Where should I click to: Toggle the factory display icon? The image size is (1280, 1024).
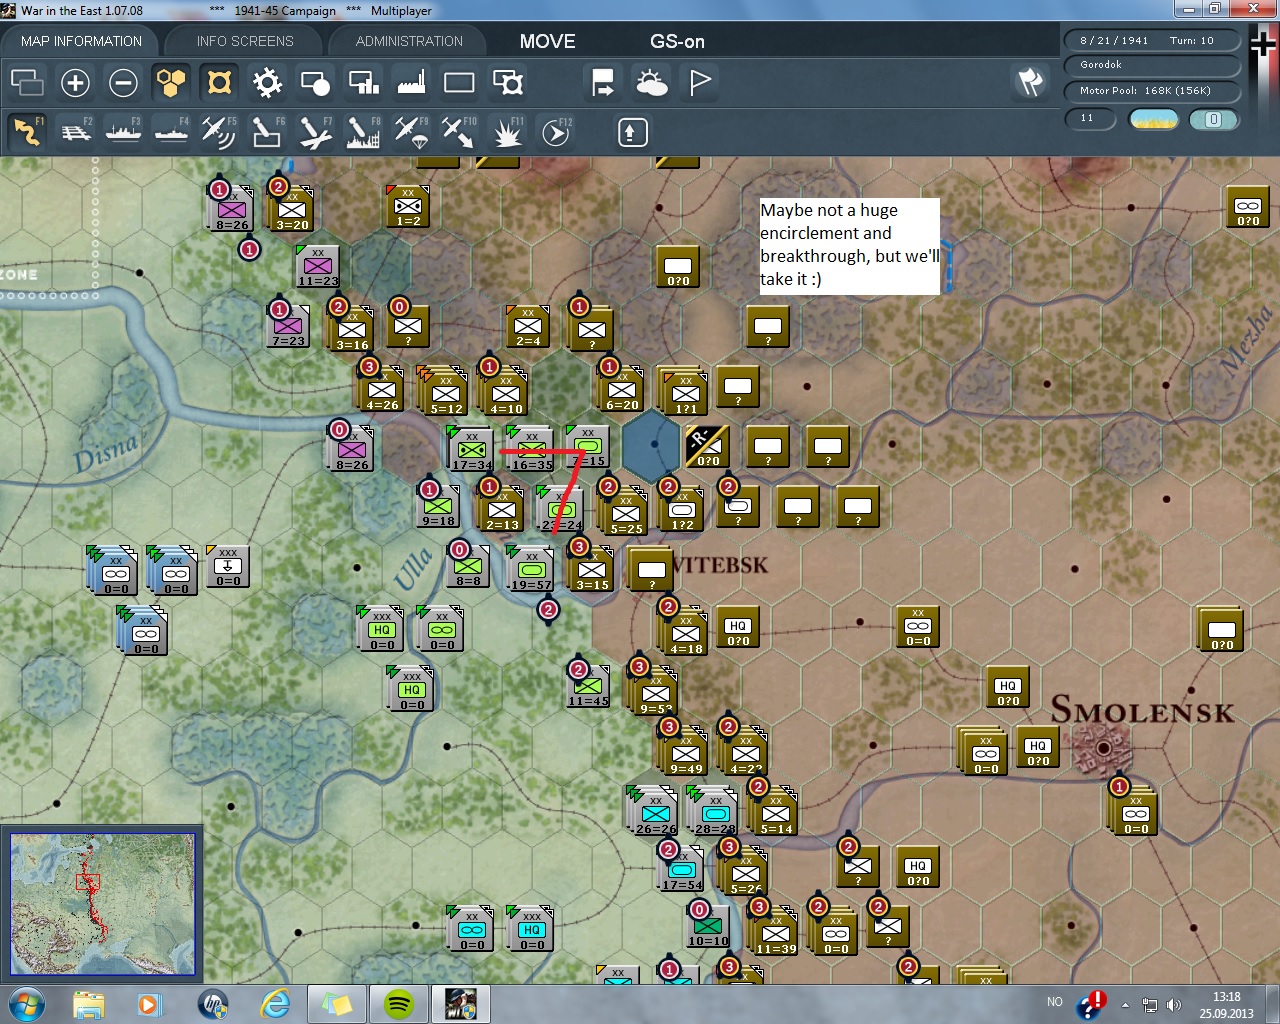(x=411, y=82)
